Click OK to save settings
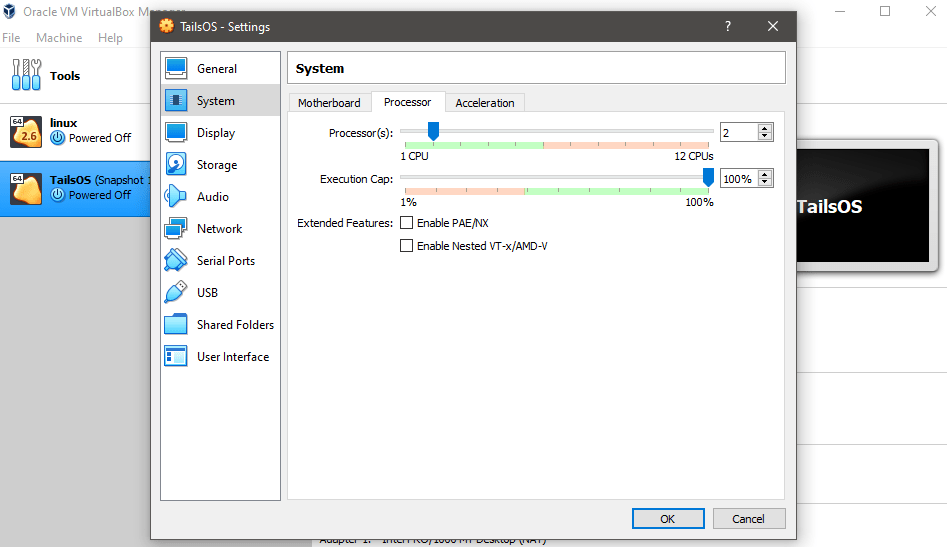The width and height of the screenshot is (947, 547). point(668,519)
